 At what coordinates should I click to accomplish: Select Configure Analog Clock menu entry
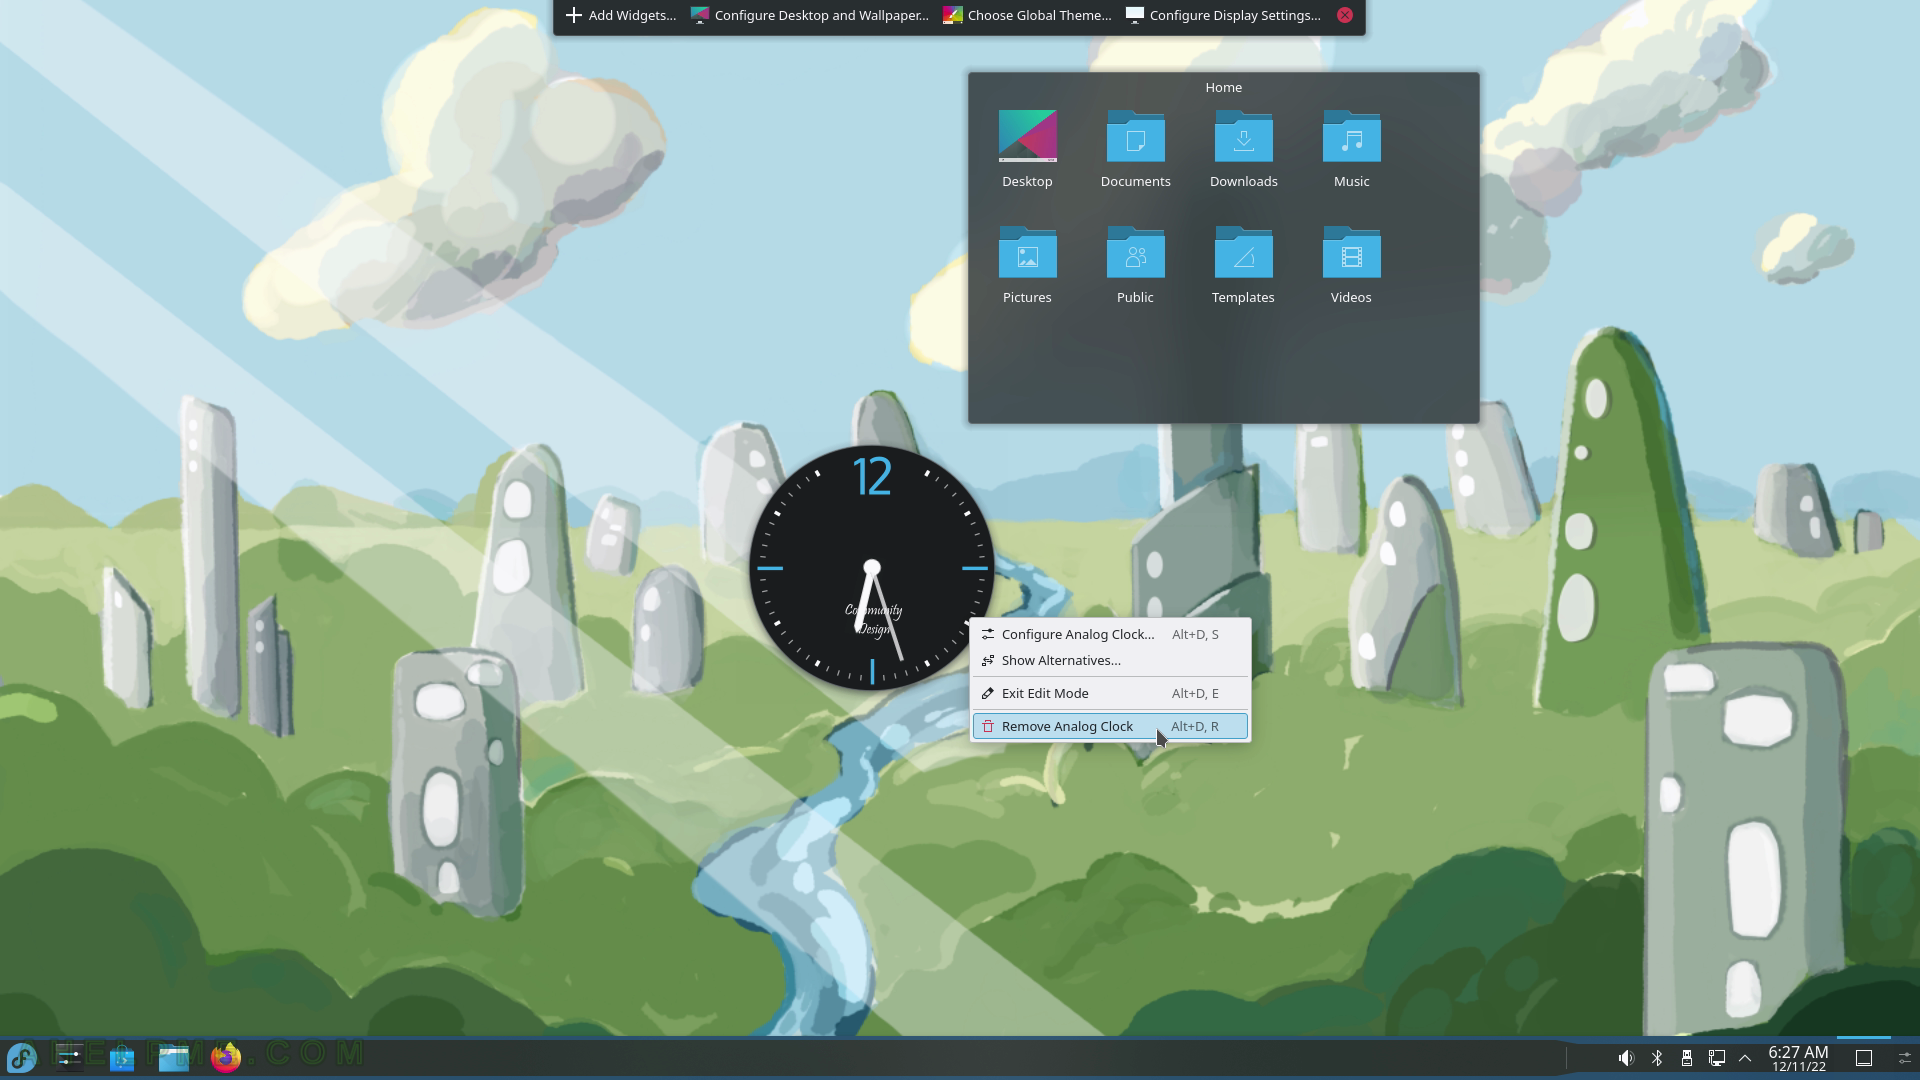point(1111,634)
